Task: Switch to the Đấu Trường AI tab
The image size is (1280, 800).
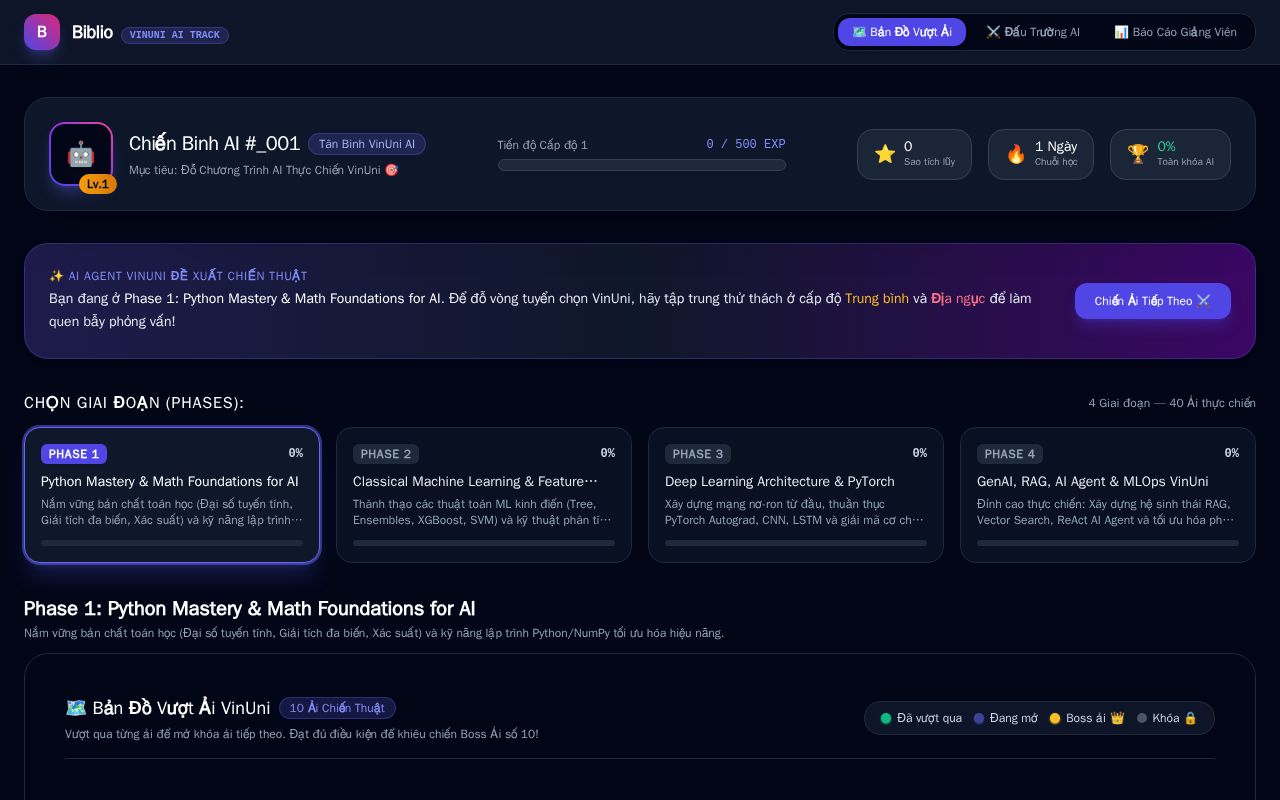Action: pos(1033,32)
